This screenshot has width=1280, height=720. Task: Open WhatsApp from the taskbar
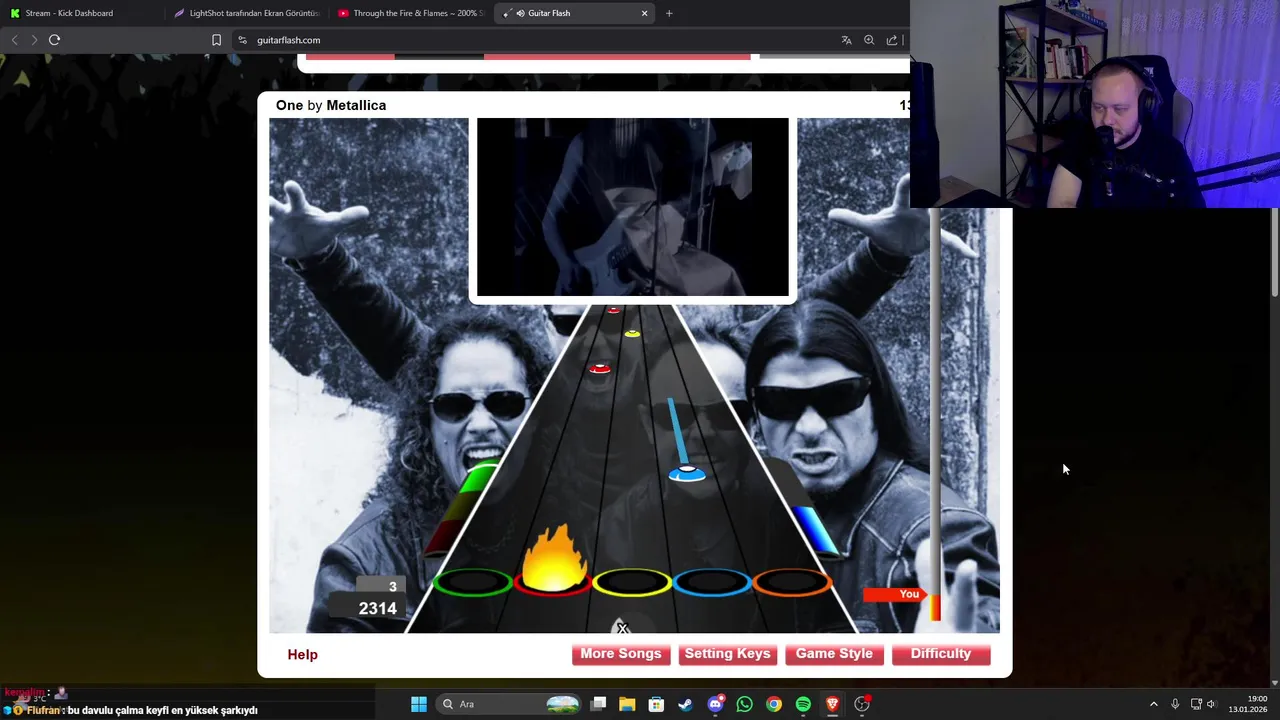pos(744,704)
